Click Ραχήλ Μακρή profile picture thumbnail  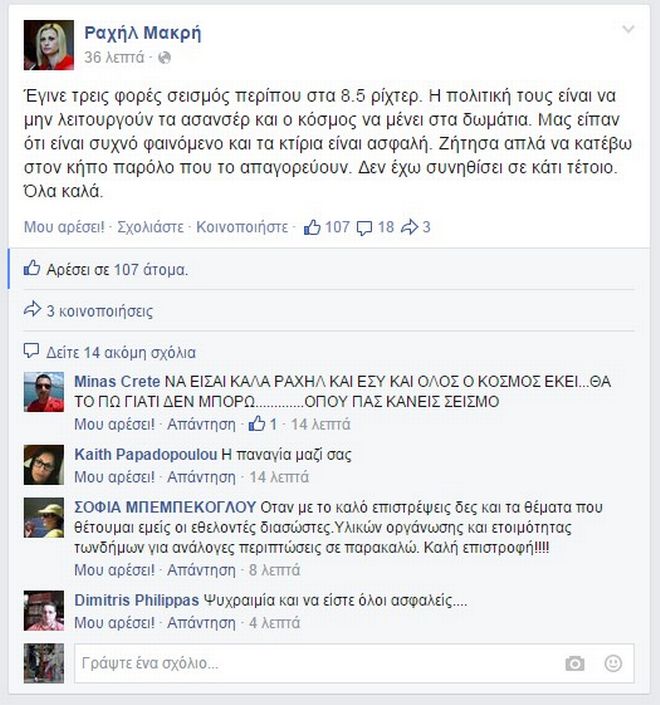[49, 45]
